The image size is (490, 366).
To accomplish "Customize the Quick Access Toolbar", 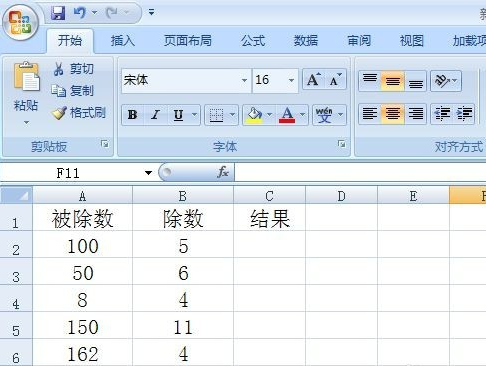I will (x=151, y=13).
